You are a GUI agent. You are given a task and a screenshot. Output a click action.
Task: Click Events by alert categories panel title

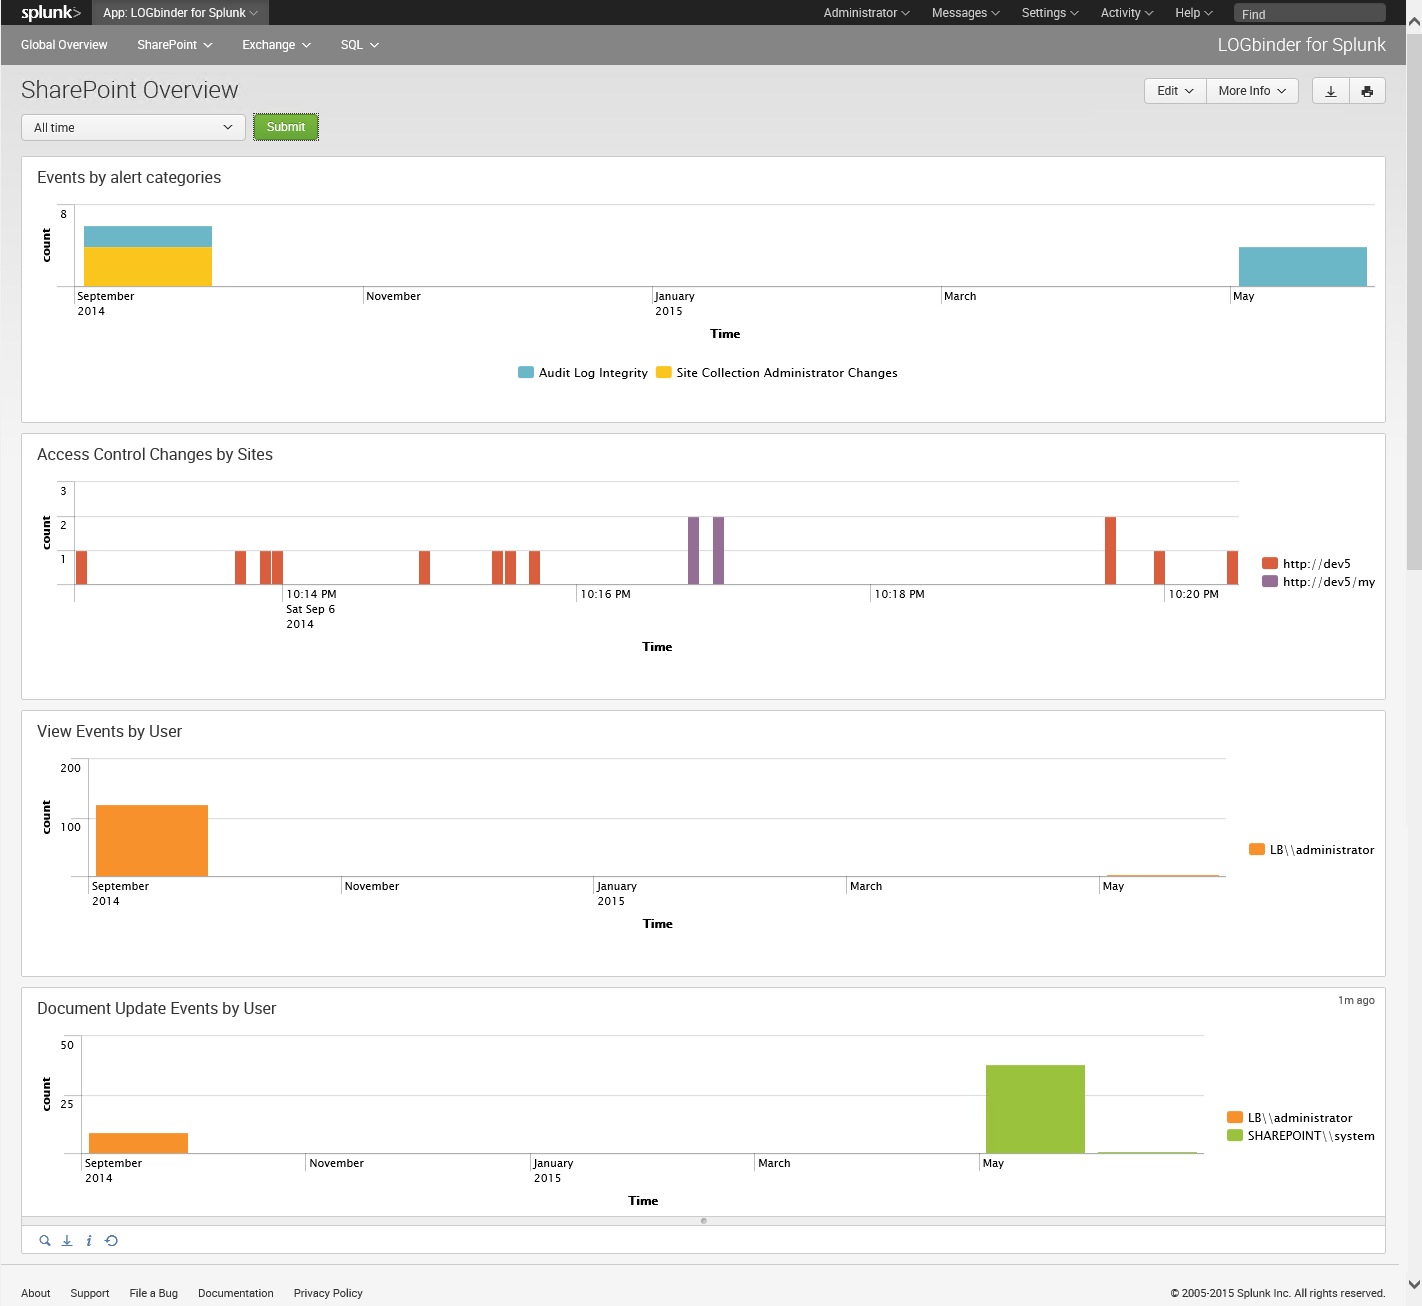(x=129, y=177)
